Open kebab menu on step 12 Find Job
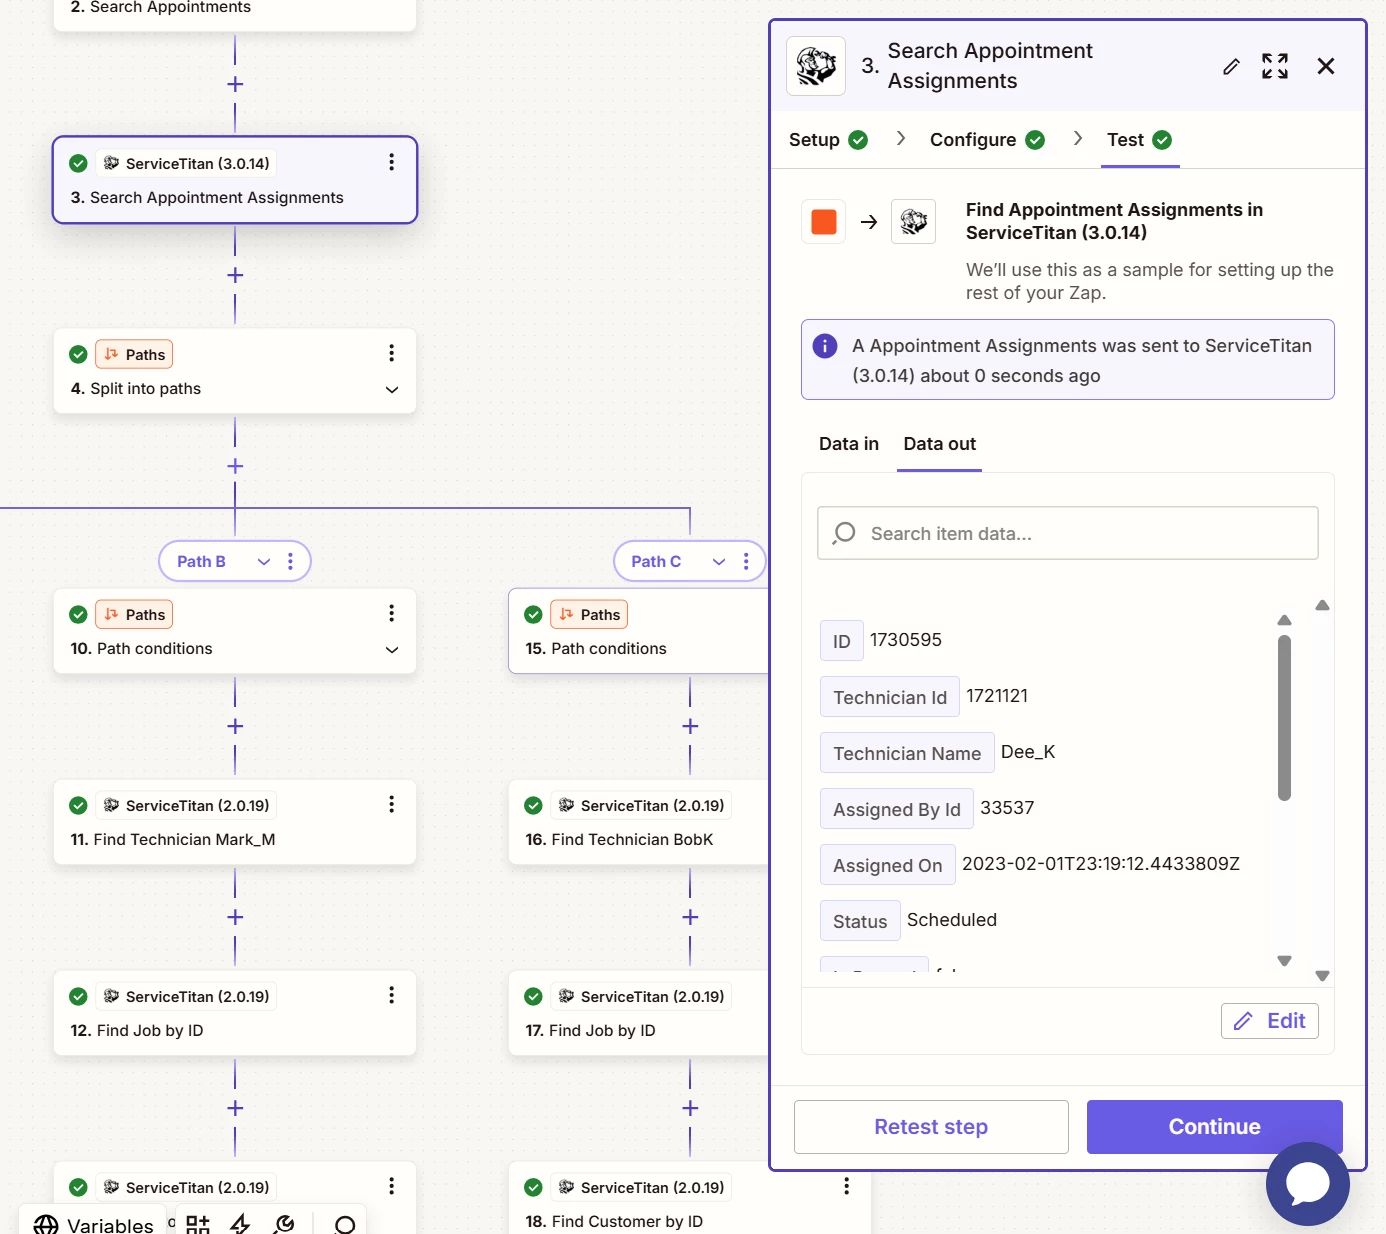The width and height of the screenshot is (1386, 1234). (391, 995)
